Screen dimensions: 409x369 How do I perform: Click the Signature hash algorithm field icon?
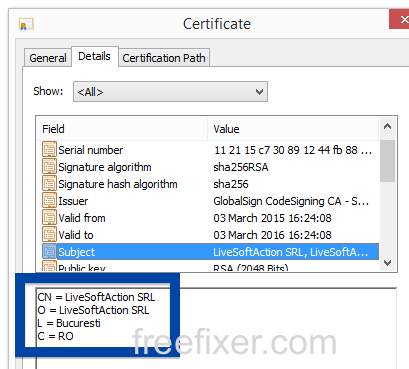pos(49,184)
